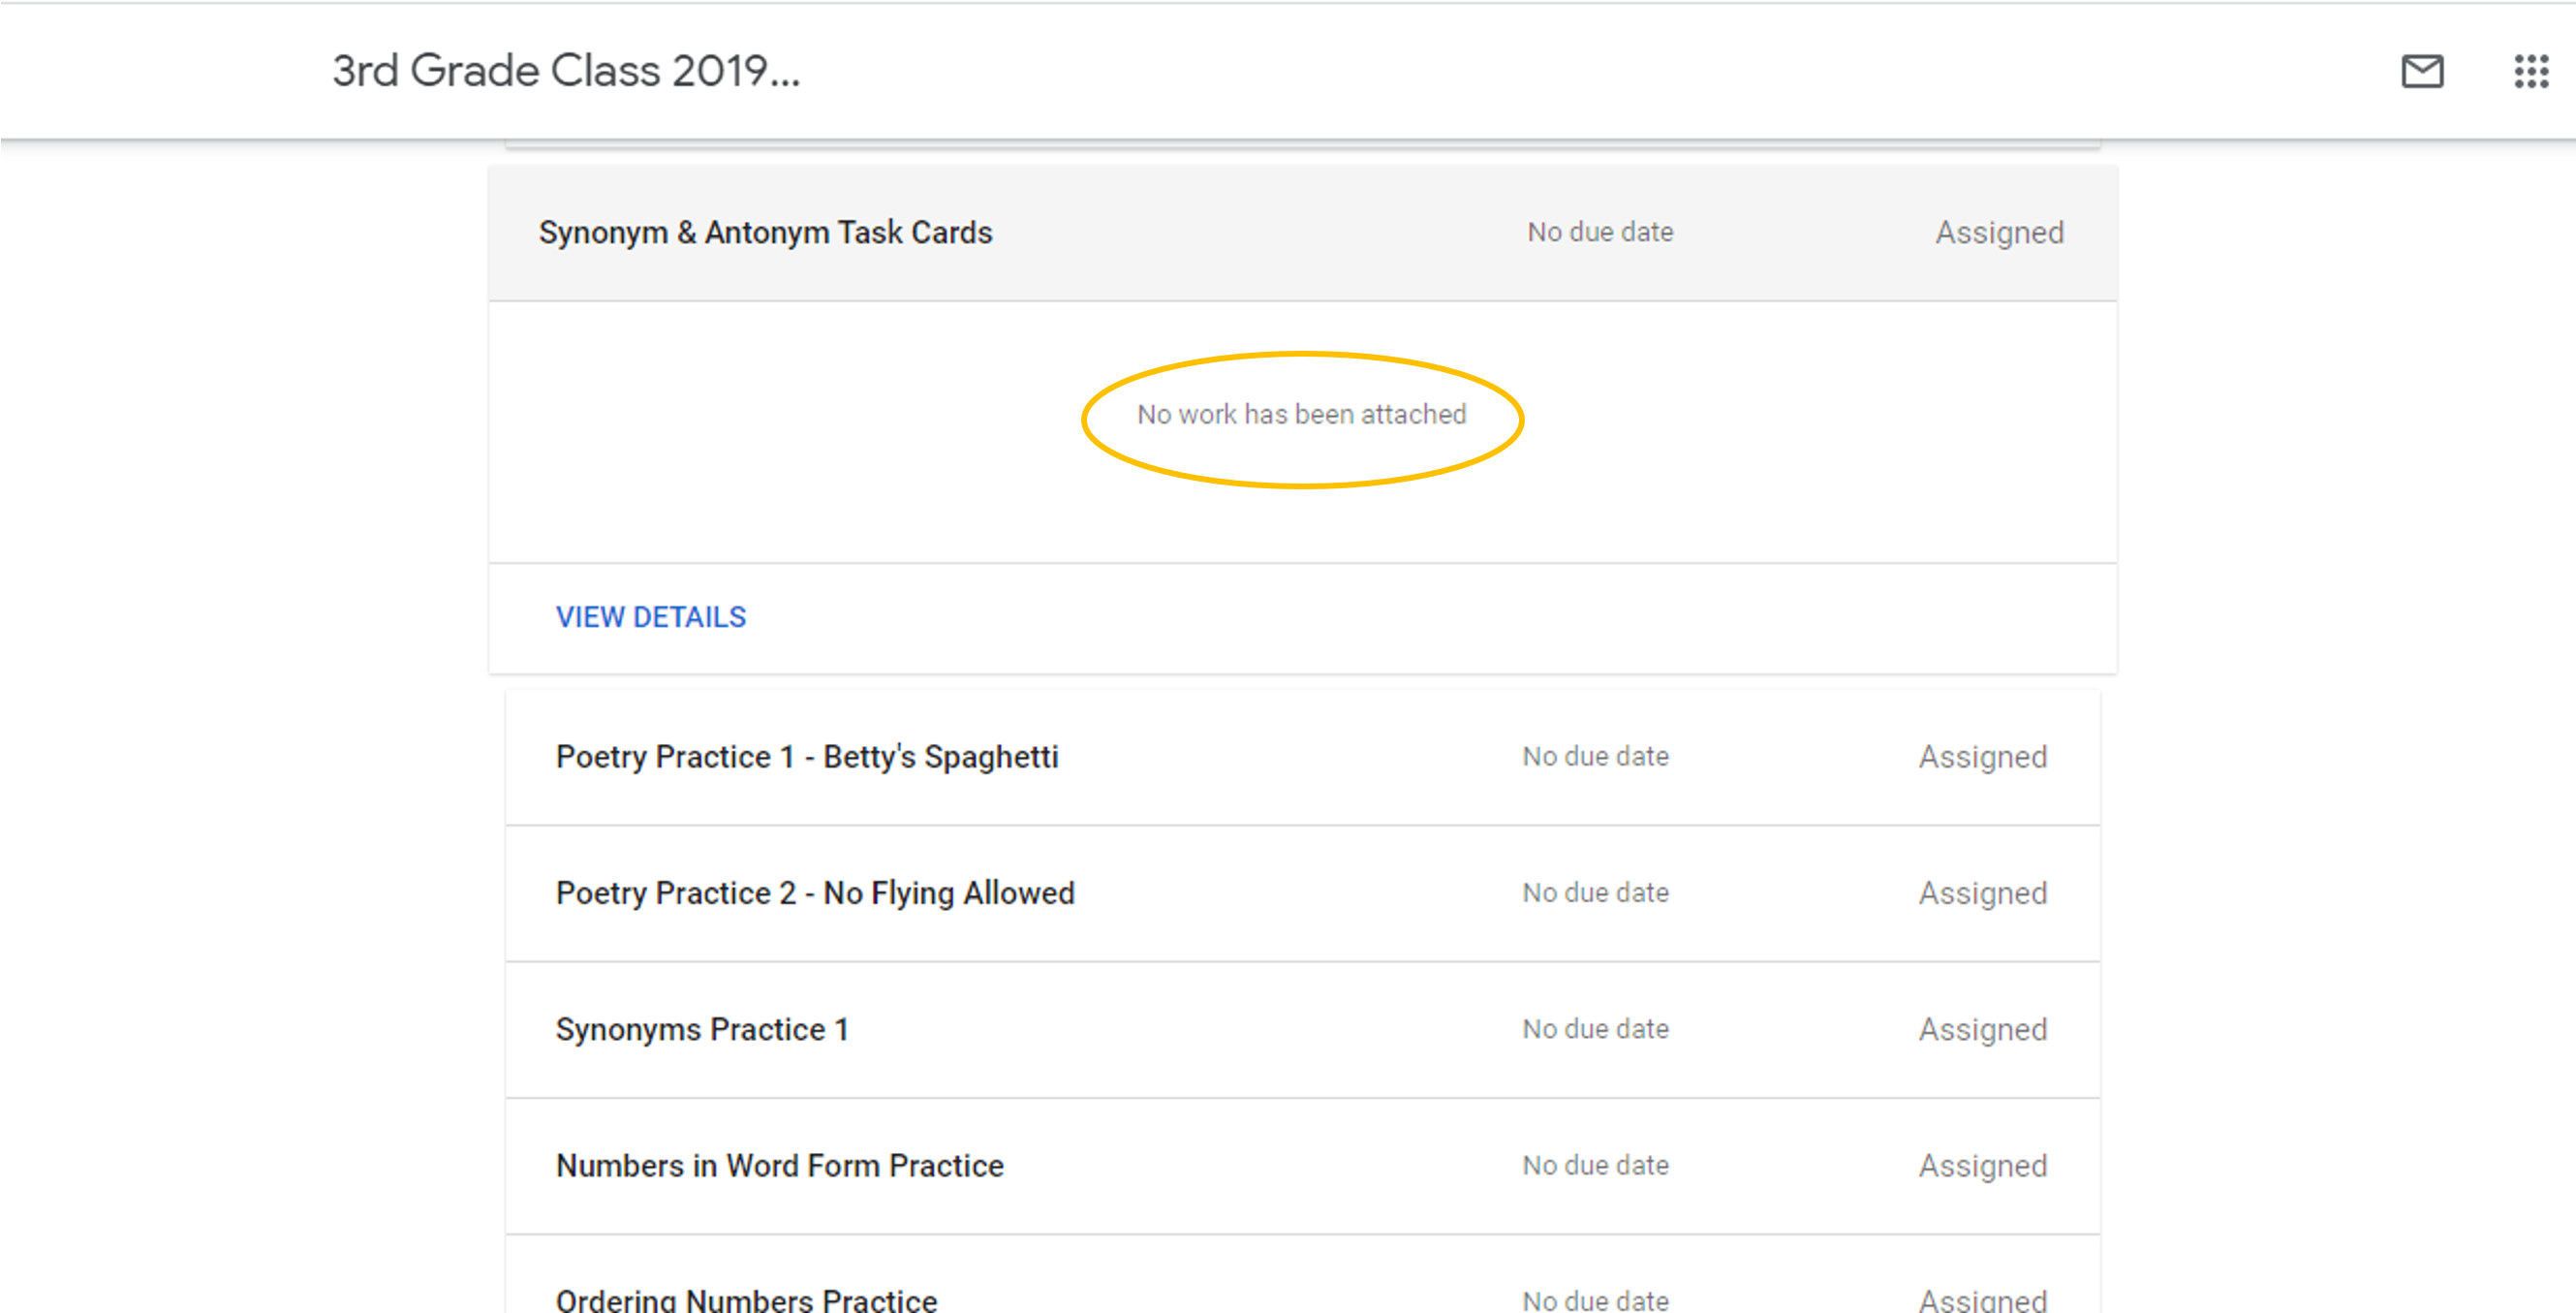
Task: Click the 3rd Grade Class 2019 title
Action: tap(566, 71)
